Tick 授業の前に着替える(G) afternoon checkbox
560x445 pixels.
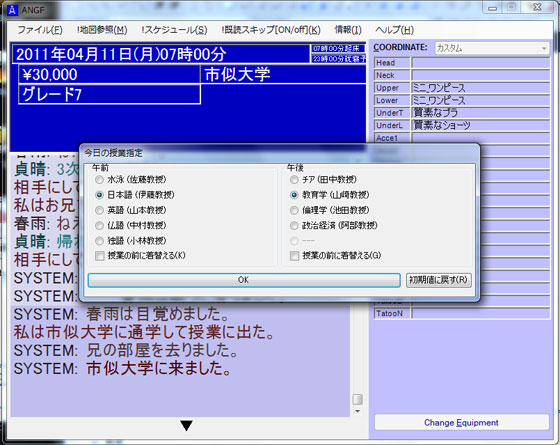(335, 256)
